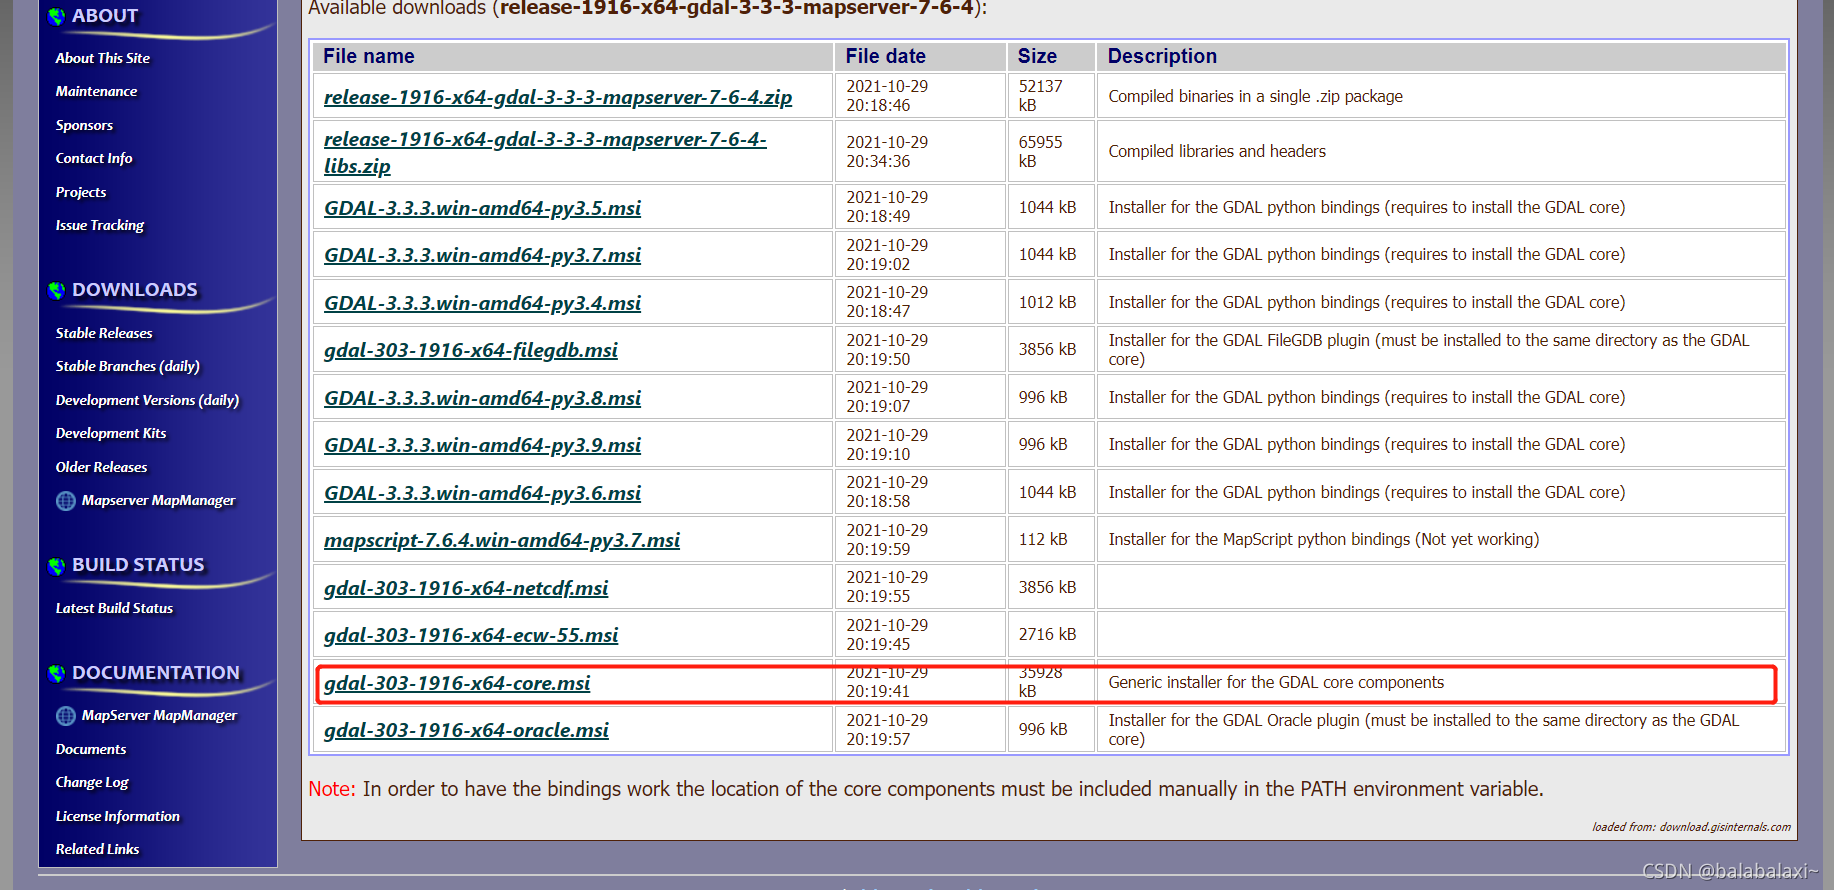
Task: Click the File name column header
Action: pos(572,56)
